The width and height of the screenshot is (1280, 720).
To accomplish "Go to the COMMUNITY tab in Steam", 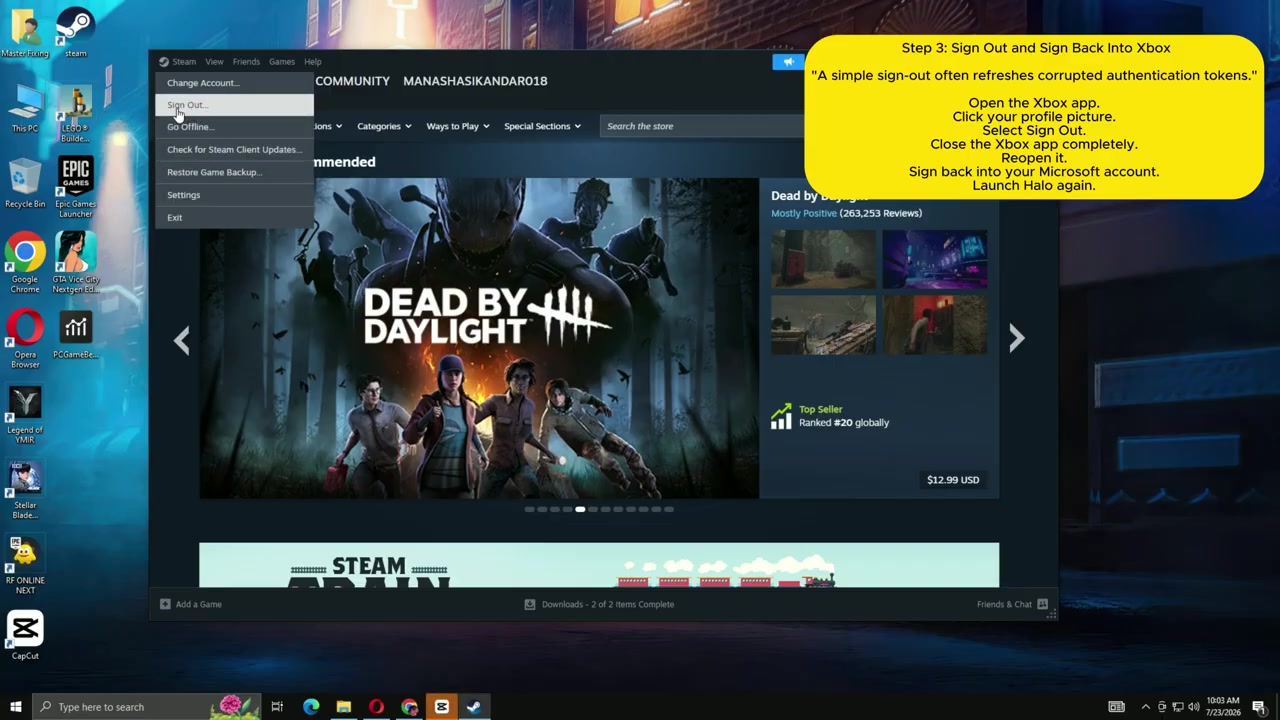I will click(352, 81).
